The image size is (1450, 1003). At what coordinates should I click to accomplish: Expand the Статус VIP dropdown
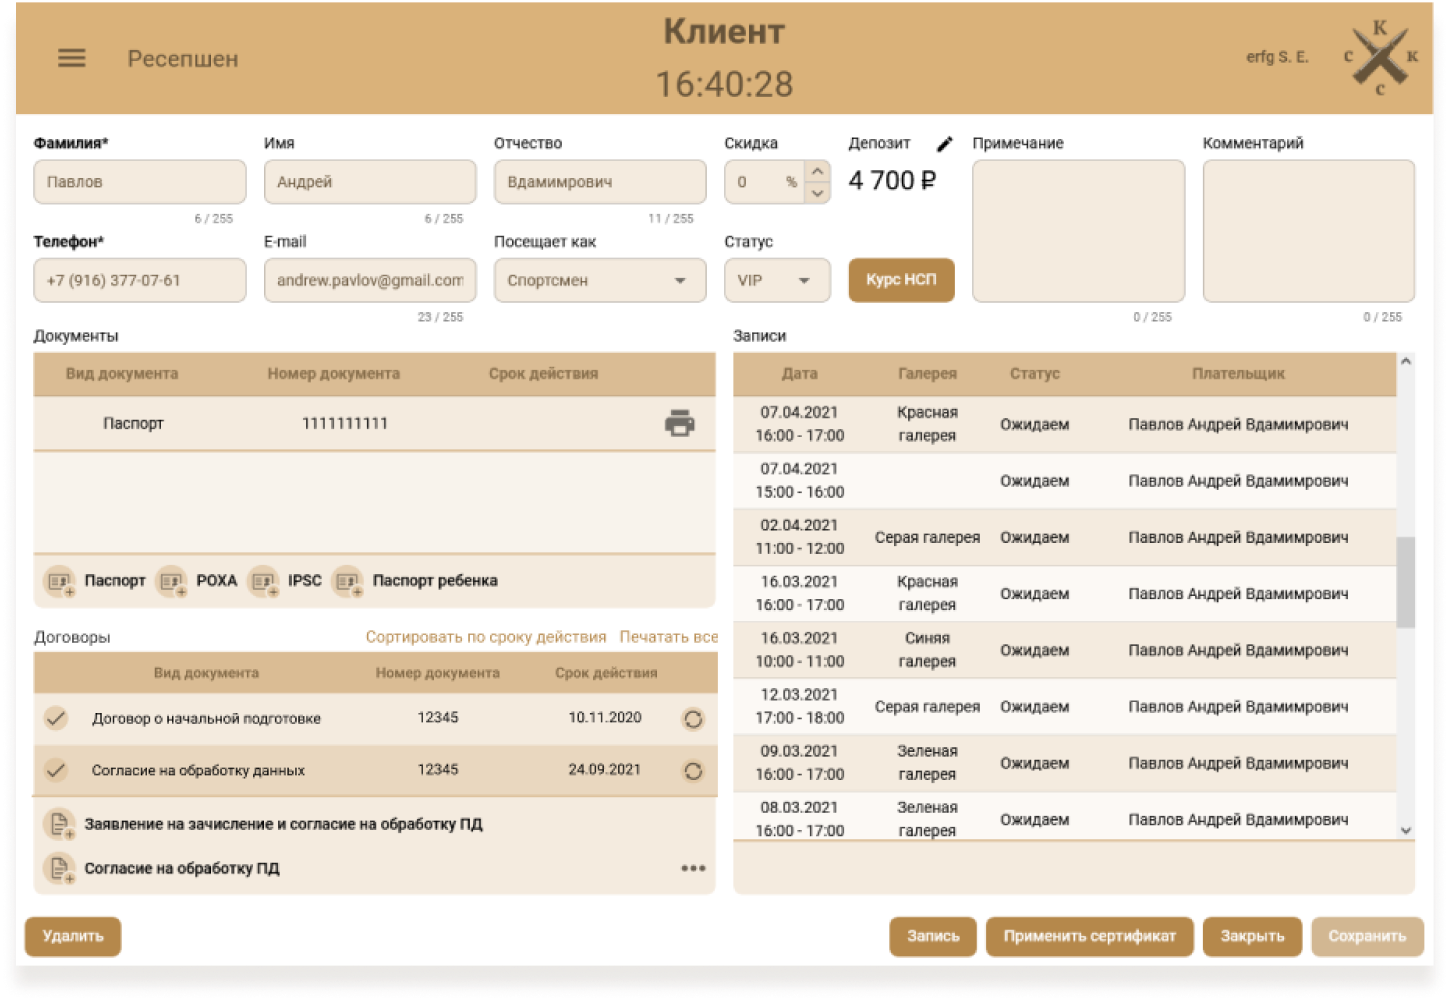click(x=777, y=281)
